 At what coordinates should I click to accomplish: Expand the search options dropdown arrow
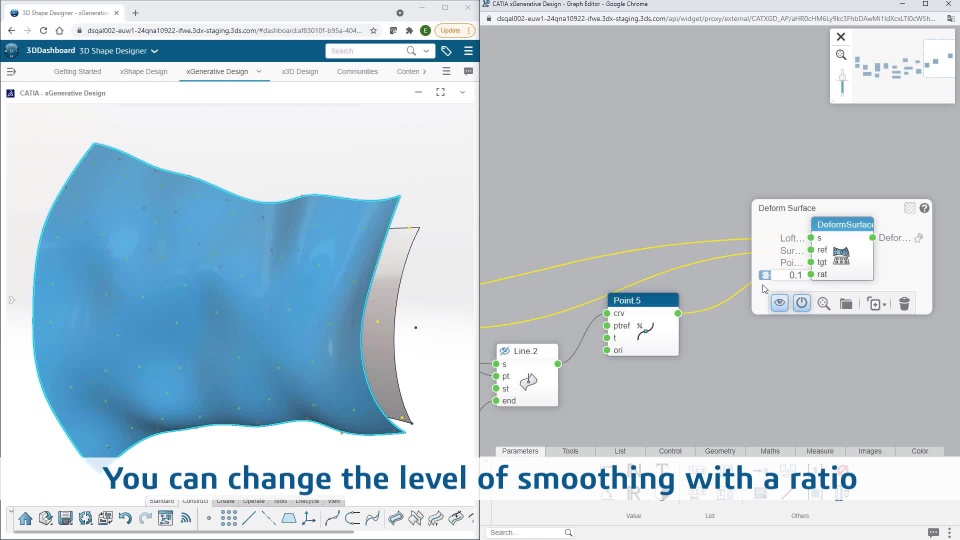click(x=426, y=51)
